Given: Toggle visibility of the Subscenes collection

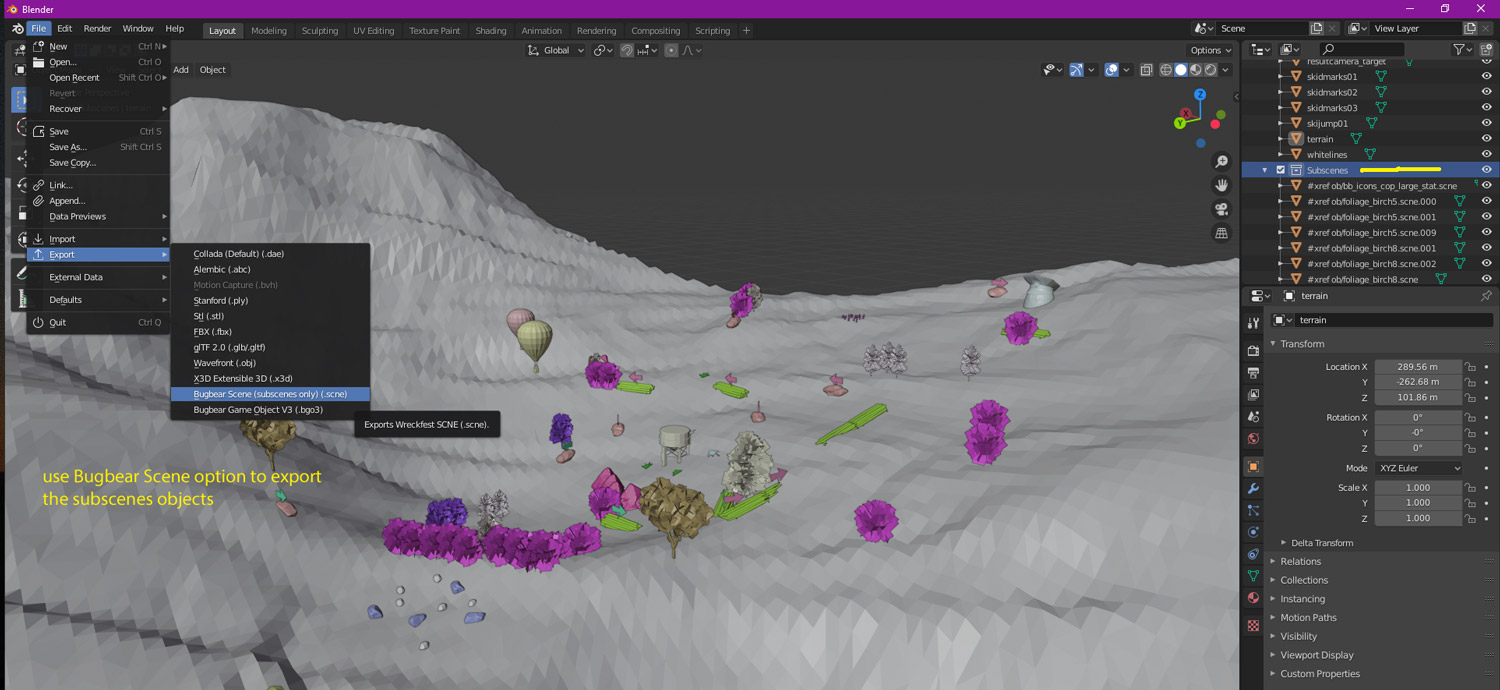Looking at the screenshot, I should coord(1486,170).
